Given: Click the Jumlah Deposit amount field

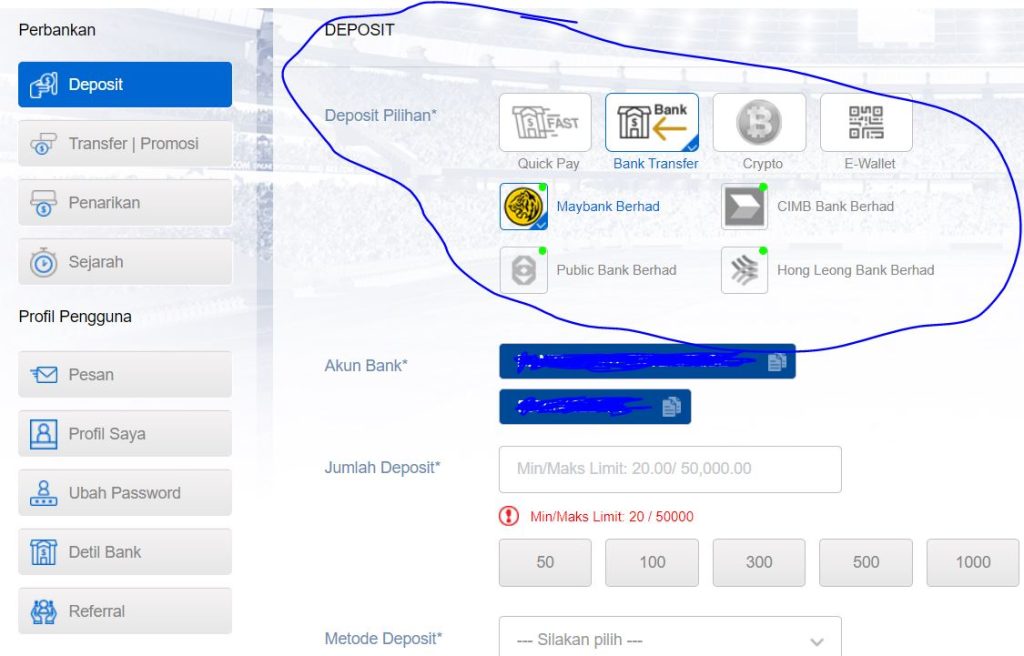Looking at the screenshot, I should (x=669, y=469).
